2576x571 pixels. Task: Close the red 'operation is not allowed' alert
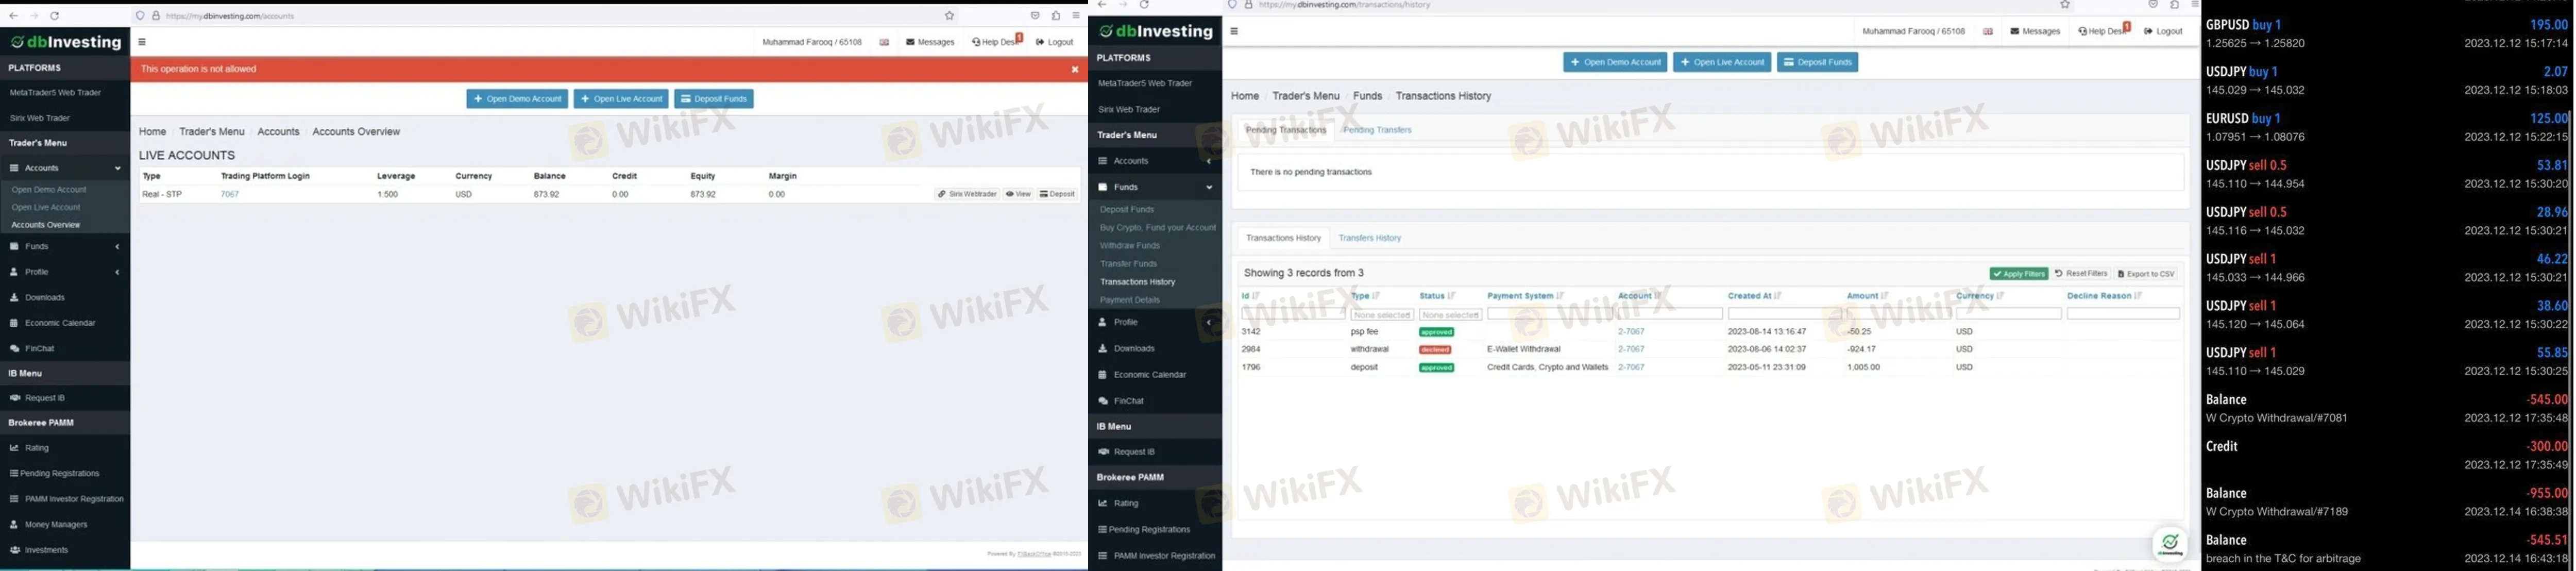(x=1075, y=70)
